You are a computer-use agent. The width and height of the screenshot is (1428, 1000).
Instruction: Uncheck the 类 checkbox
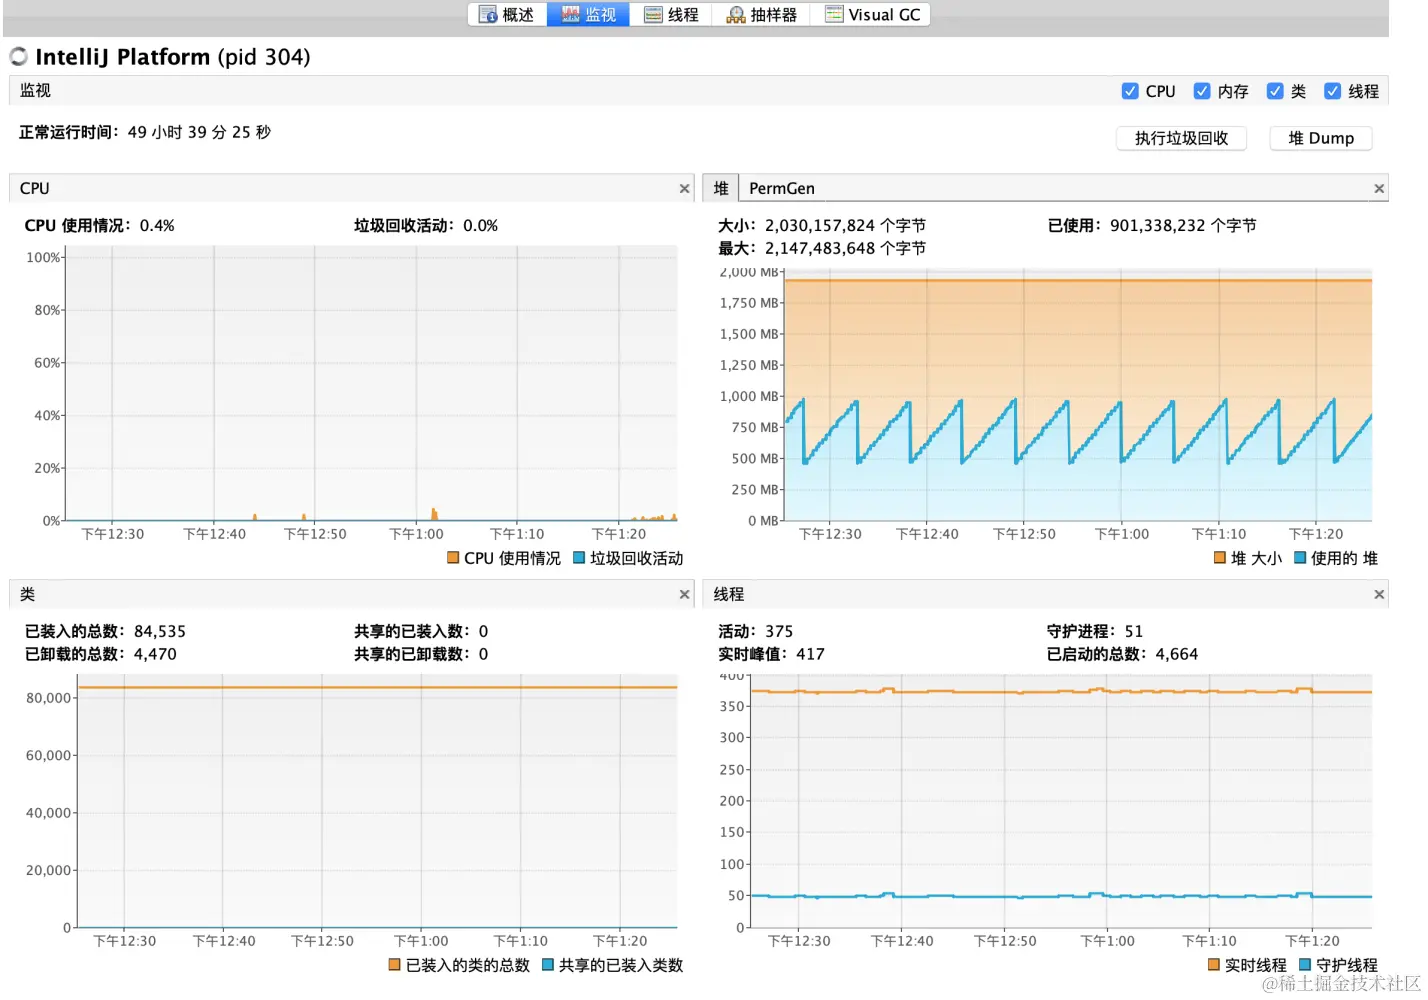tap(1275, 91)
